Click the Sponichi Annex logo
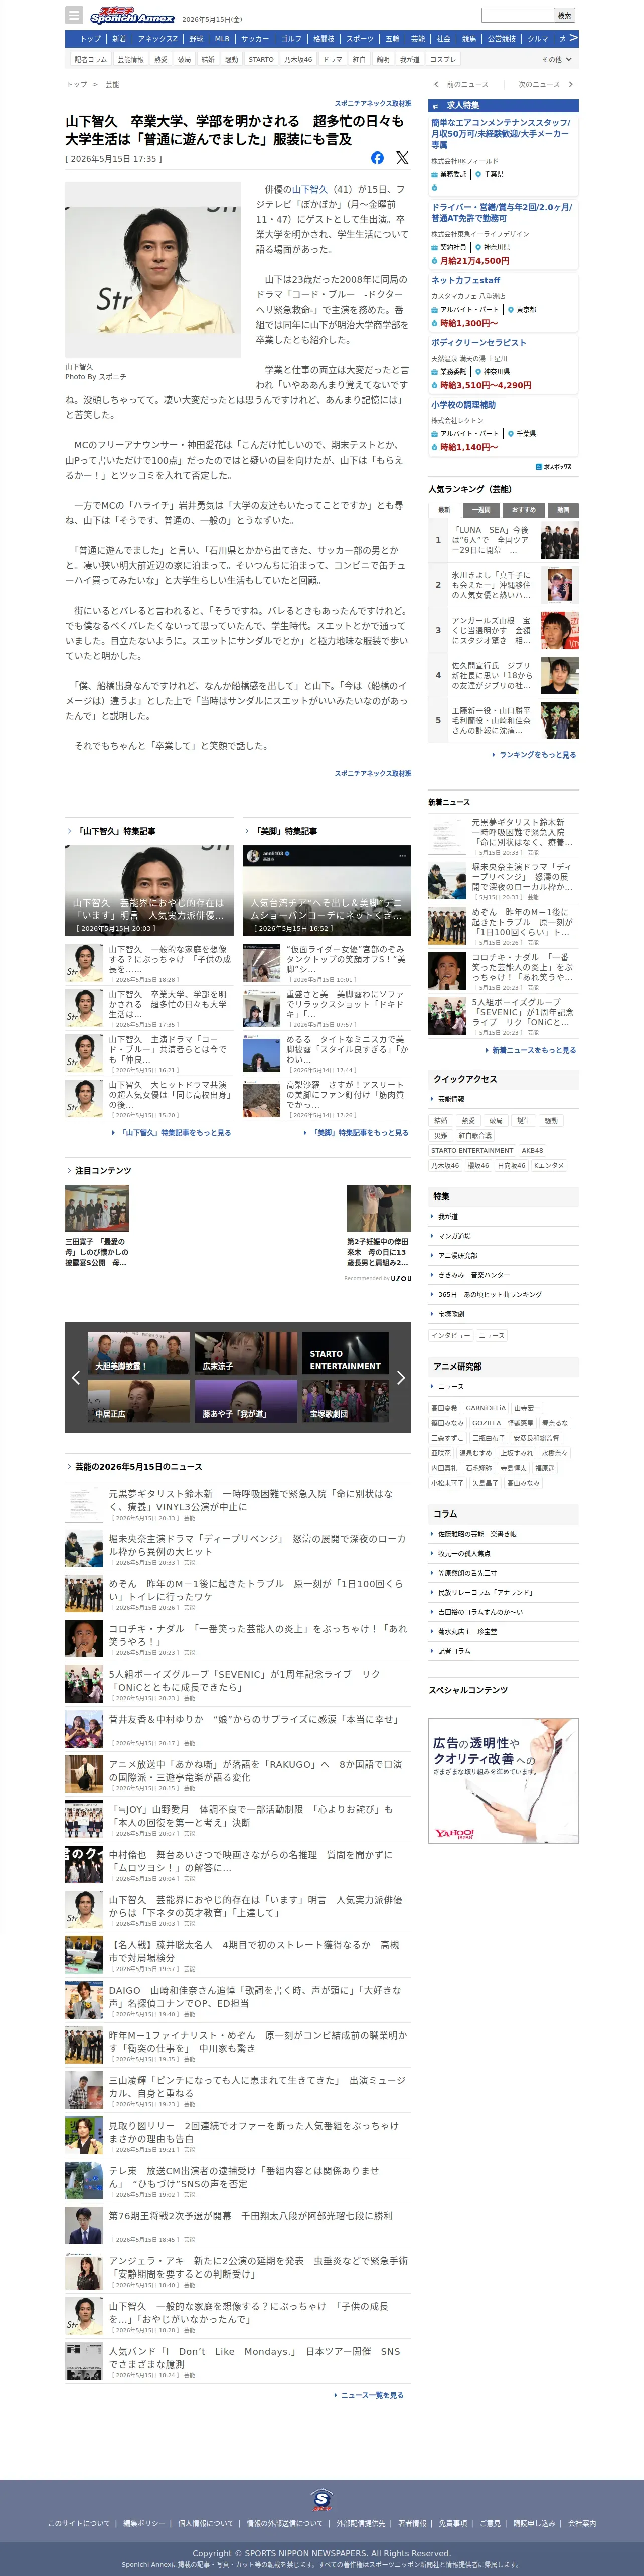This screenshot has height=2576, width=644. 132,15
